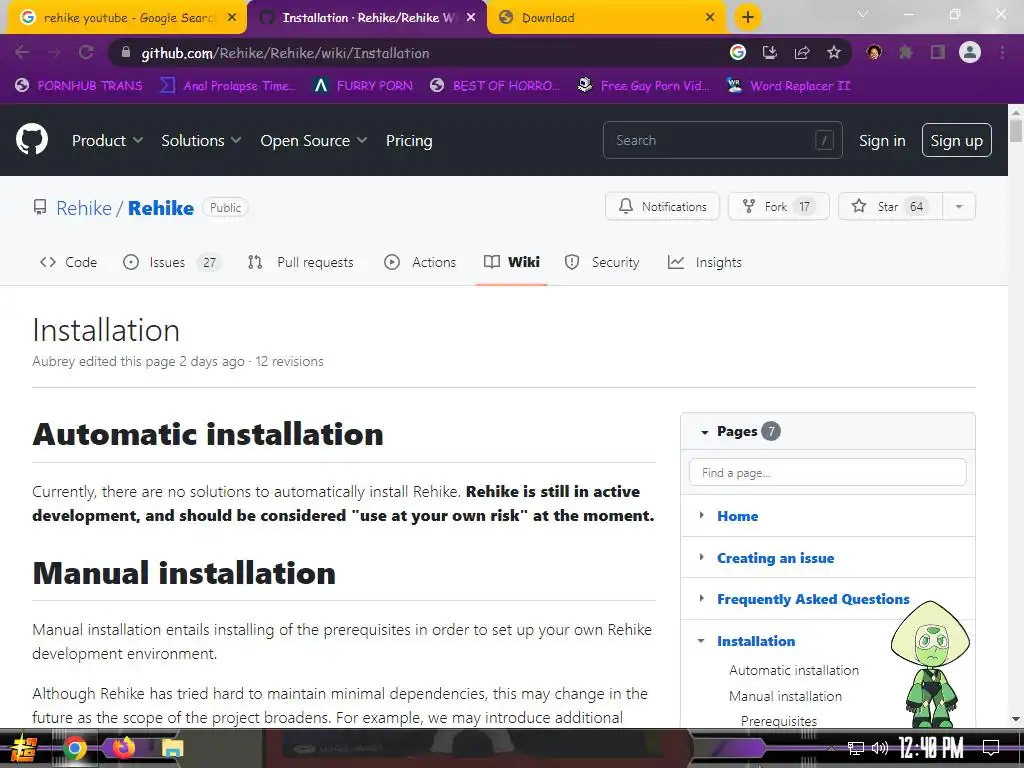Expand the Open Source menu

pyautogui.click(x=313, y=140)
